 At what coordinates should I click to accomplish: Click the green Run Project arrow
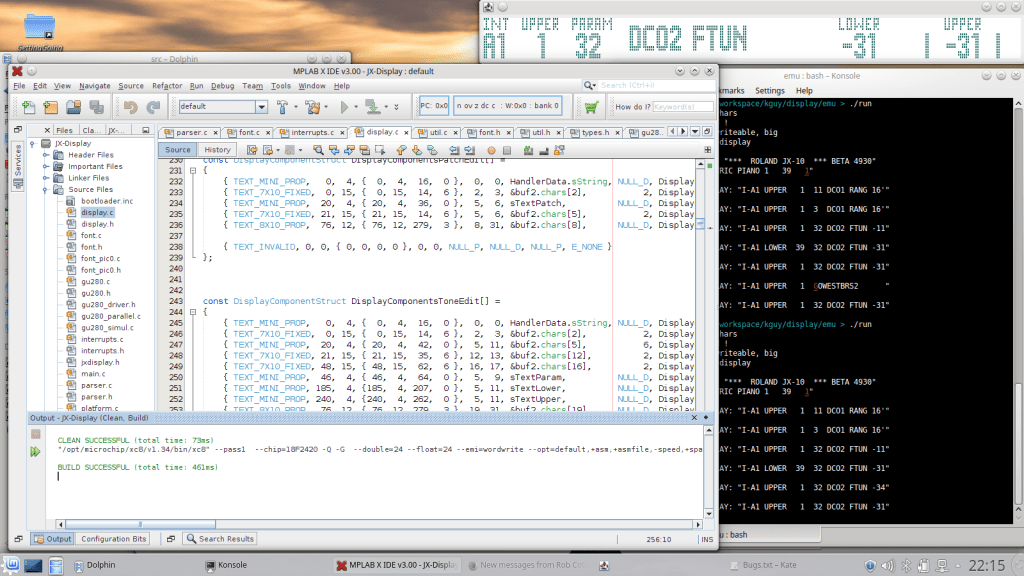click(x=344, y=106)
